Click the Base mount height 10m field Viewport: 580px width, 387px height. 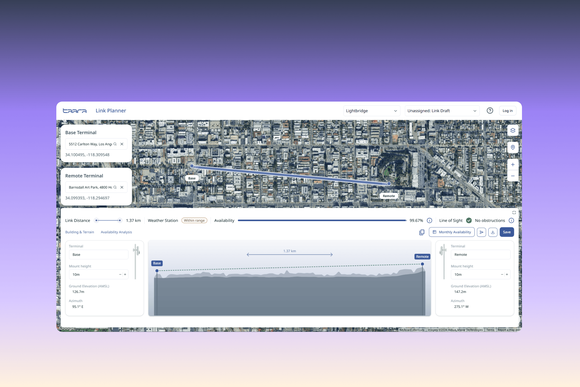click(x=98, y=275)
